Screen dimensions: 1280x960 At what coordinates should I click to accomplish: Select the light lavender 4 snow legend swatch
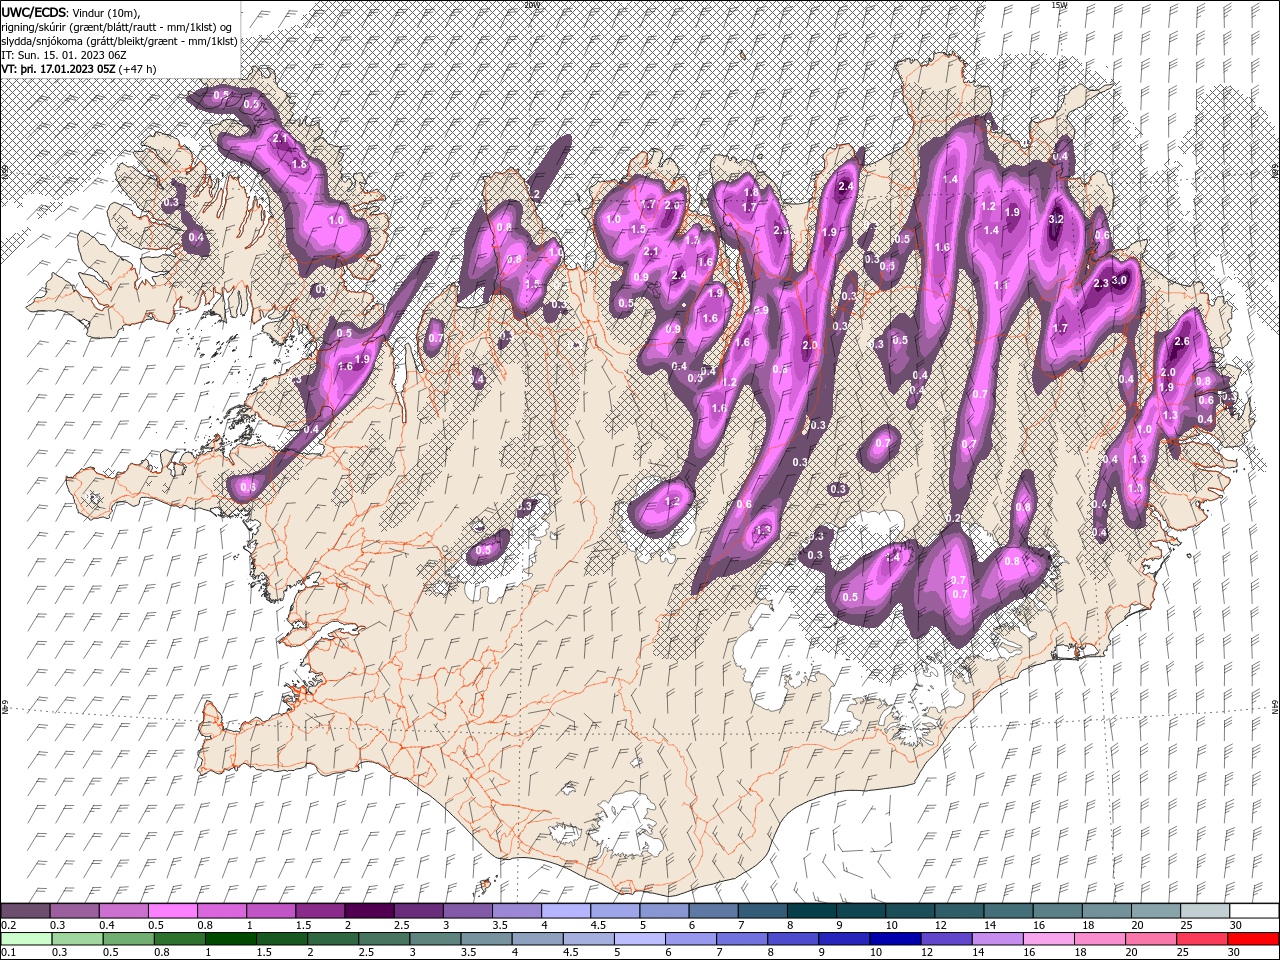(x=564, y=909)
